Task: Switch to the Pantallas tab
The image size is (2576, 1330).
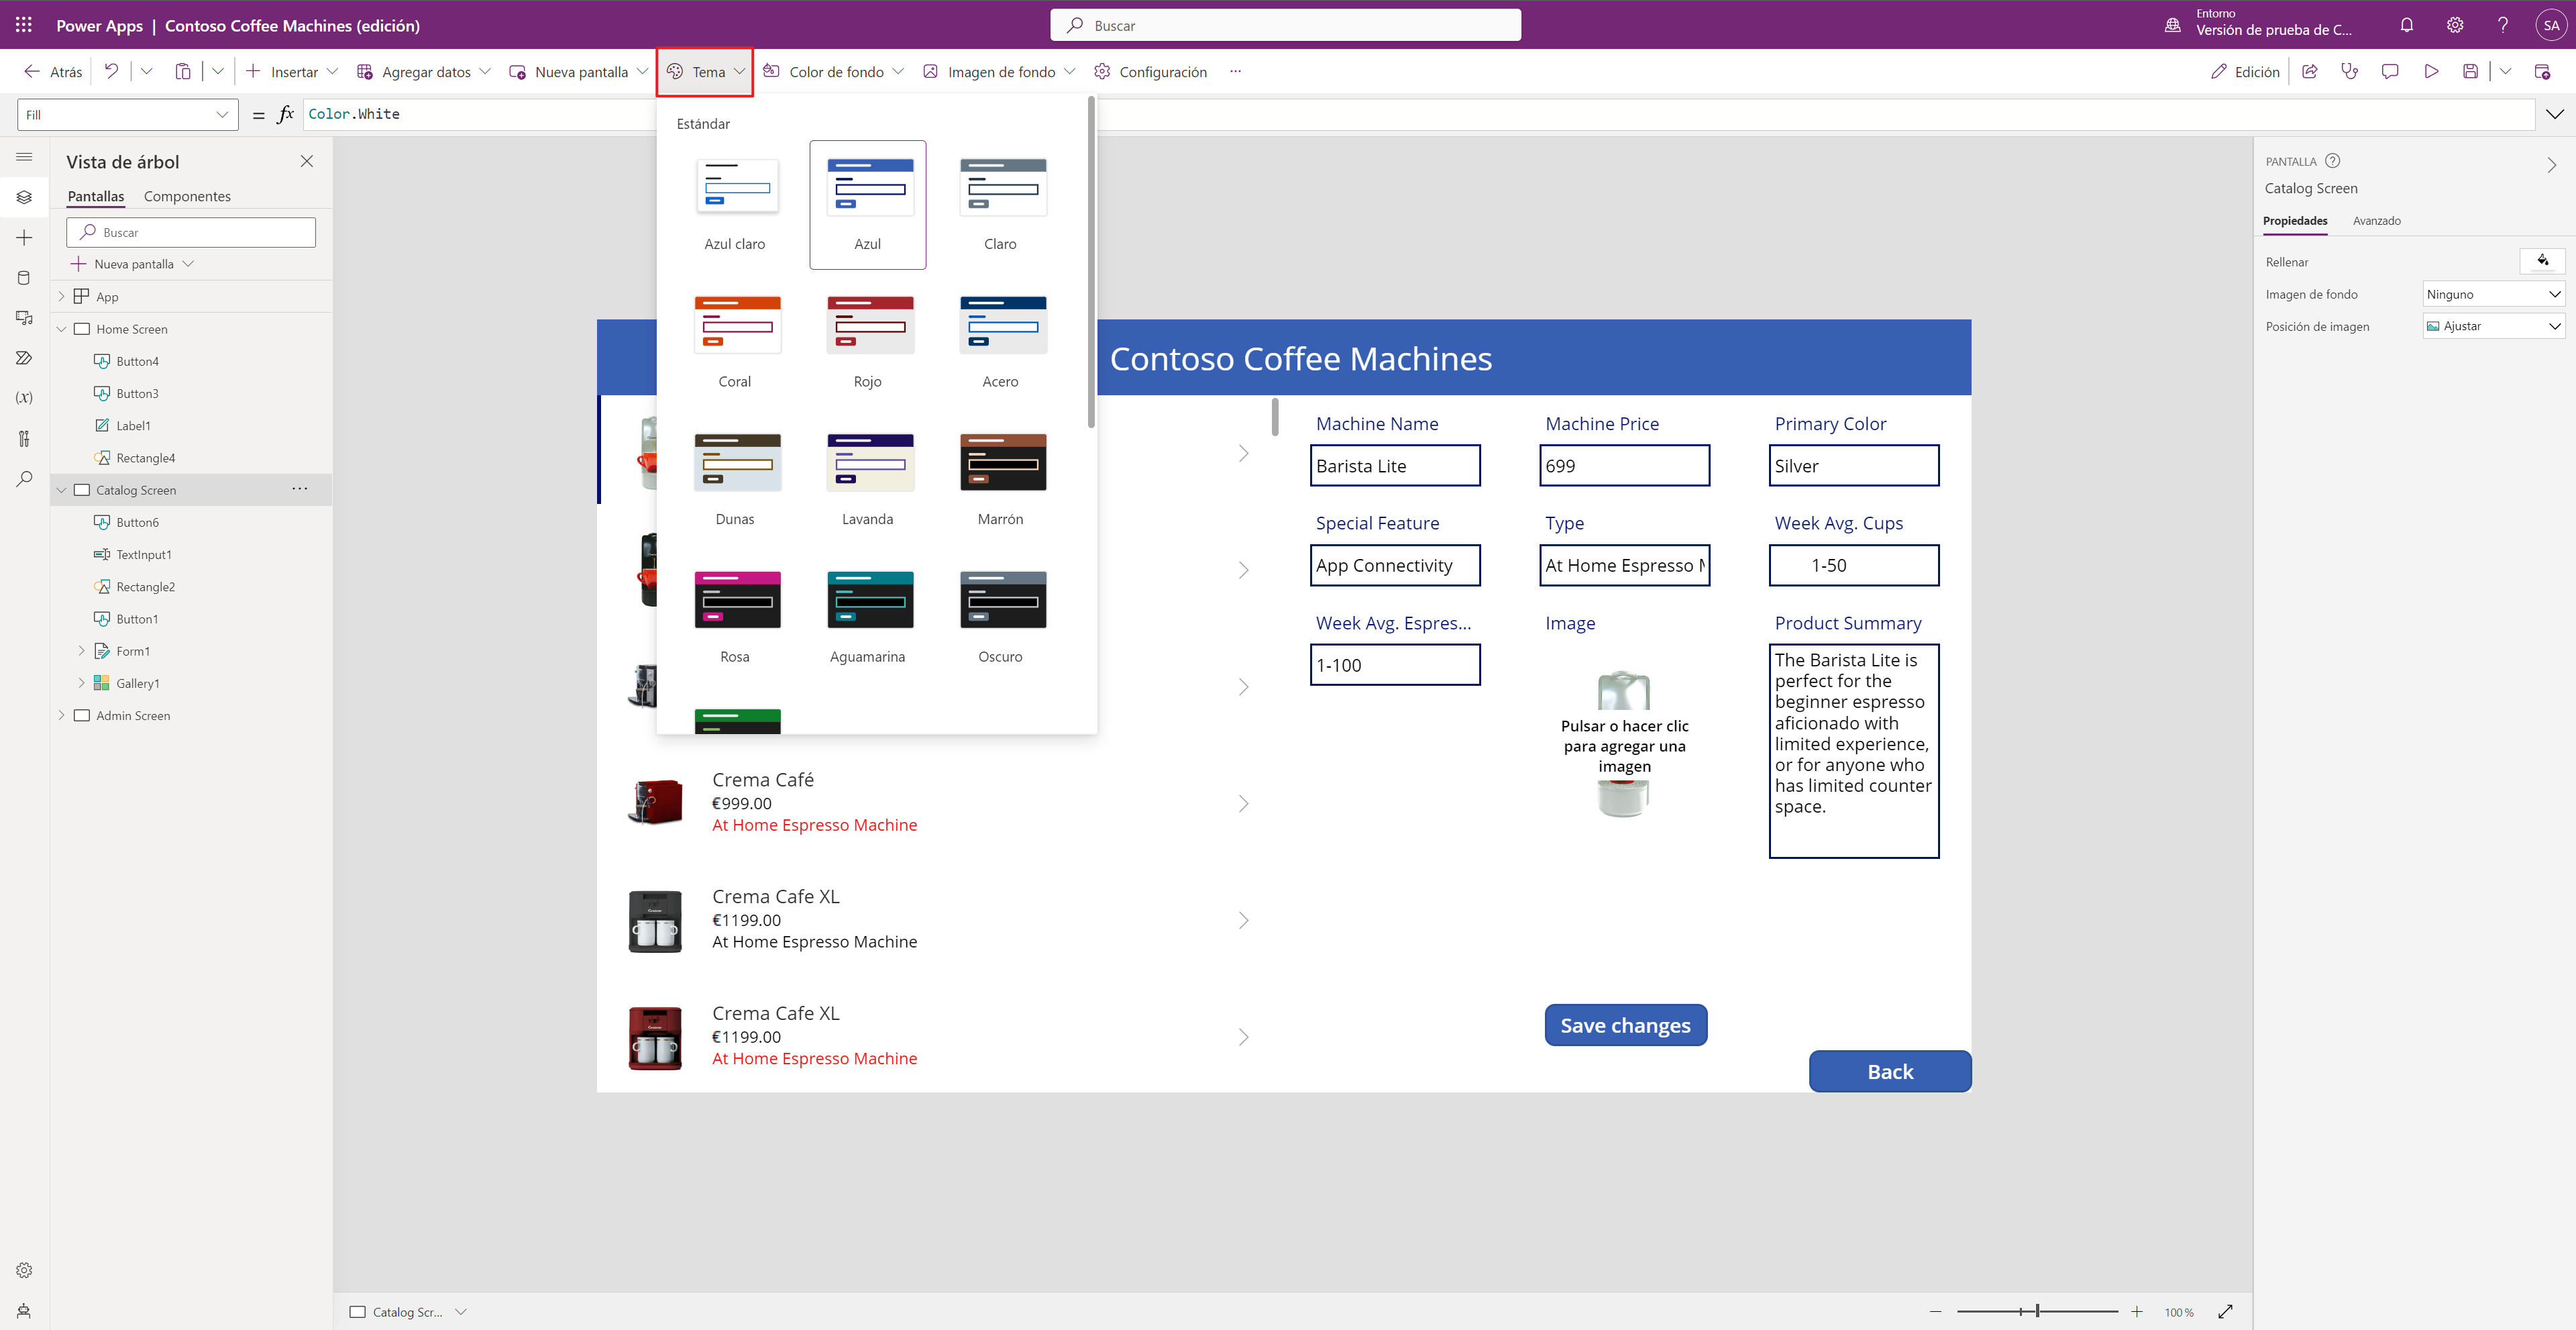Action: (x=96, y=196)
